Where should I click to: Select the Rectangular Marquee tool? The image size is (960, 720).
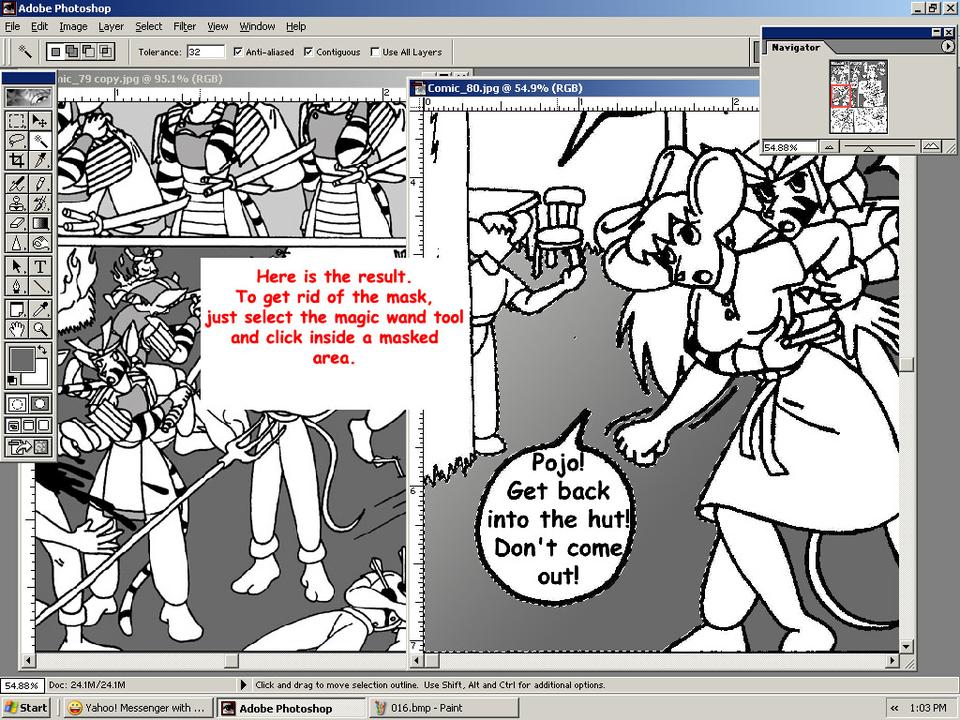(17, 121)
